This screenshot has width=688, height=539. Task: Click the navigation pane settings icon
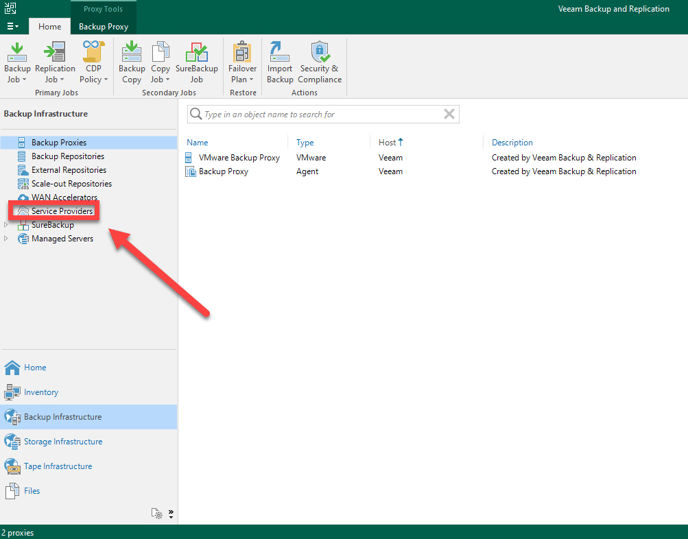[x=157, y=513]
